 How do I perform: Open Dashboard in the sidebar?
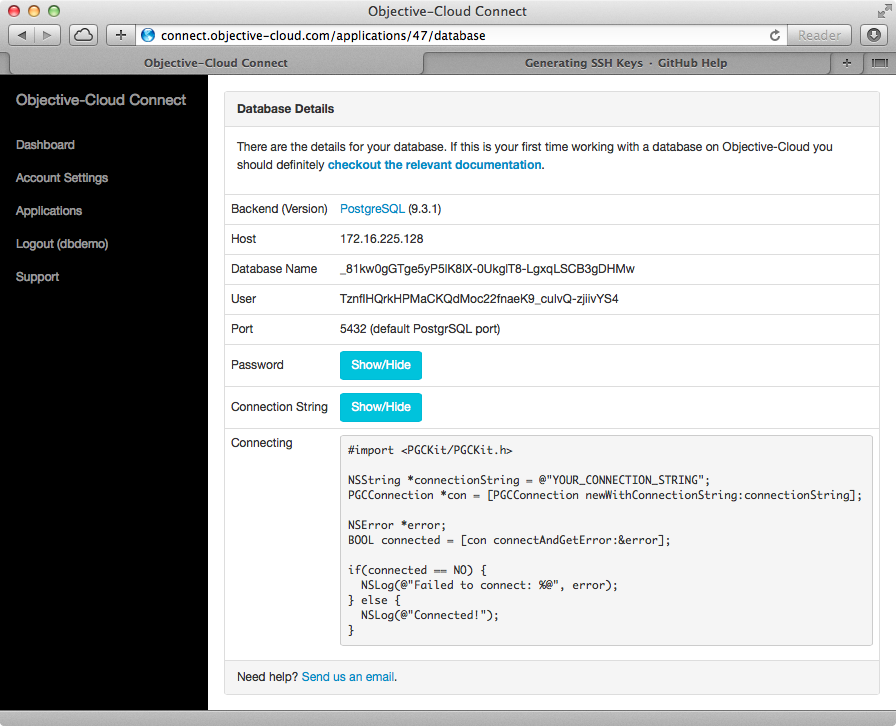pos(45,145)
